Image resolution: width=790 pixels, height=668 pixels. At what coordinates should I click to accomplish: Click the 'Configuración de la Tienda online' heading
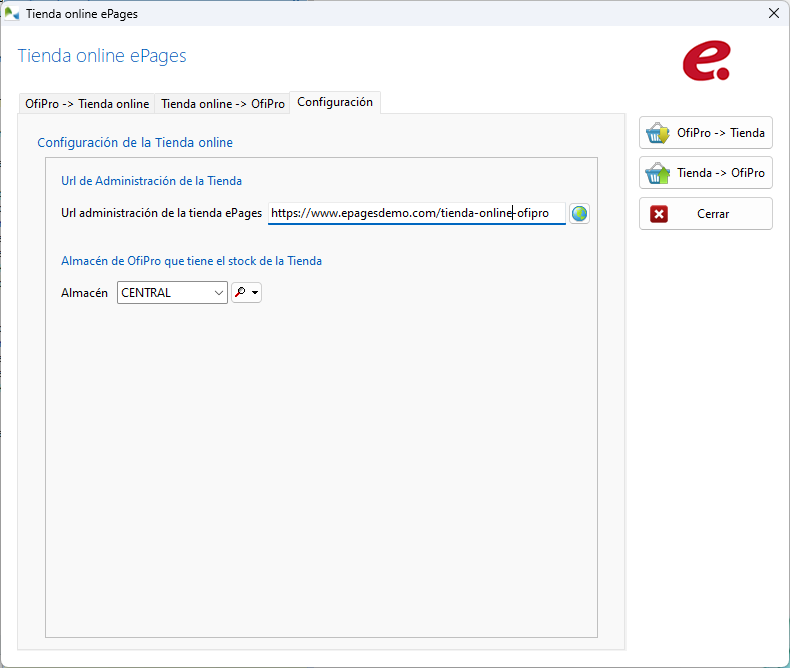point(135,143)
